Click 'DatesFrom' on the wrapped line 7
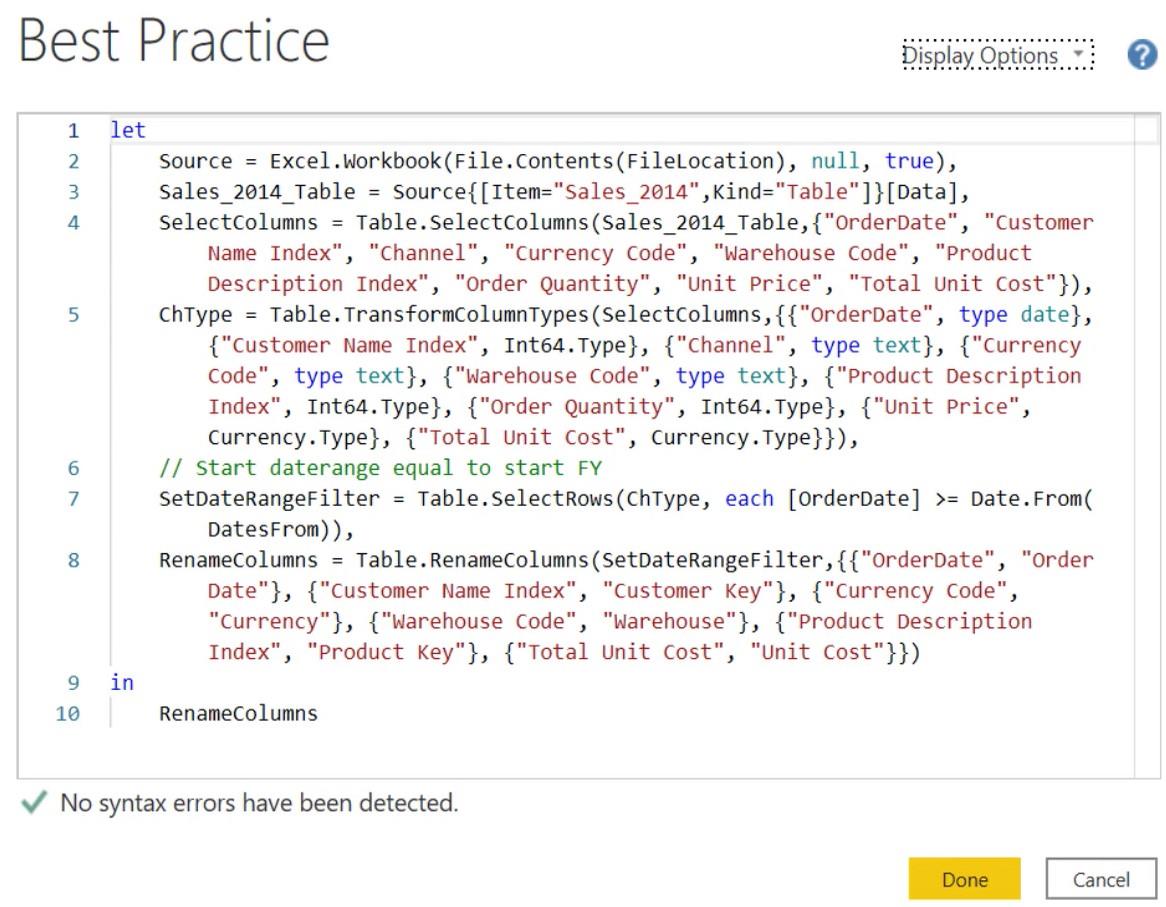Viewport: 1166px width, 907px height. (262, 529)
